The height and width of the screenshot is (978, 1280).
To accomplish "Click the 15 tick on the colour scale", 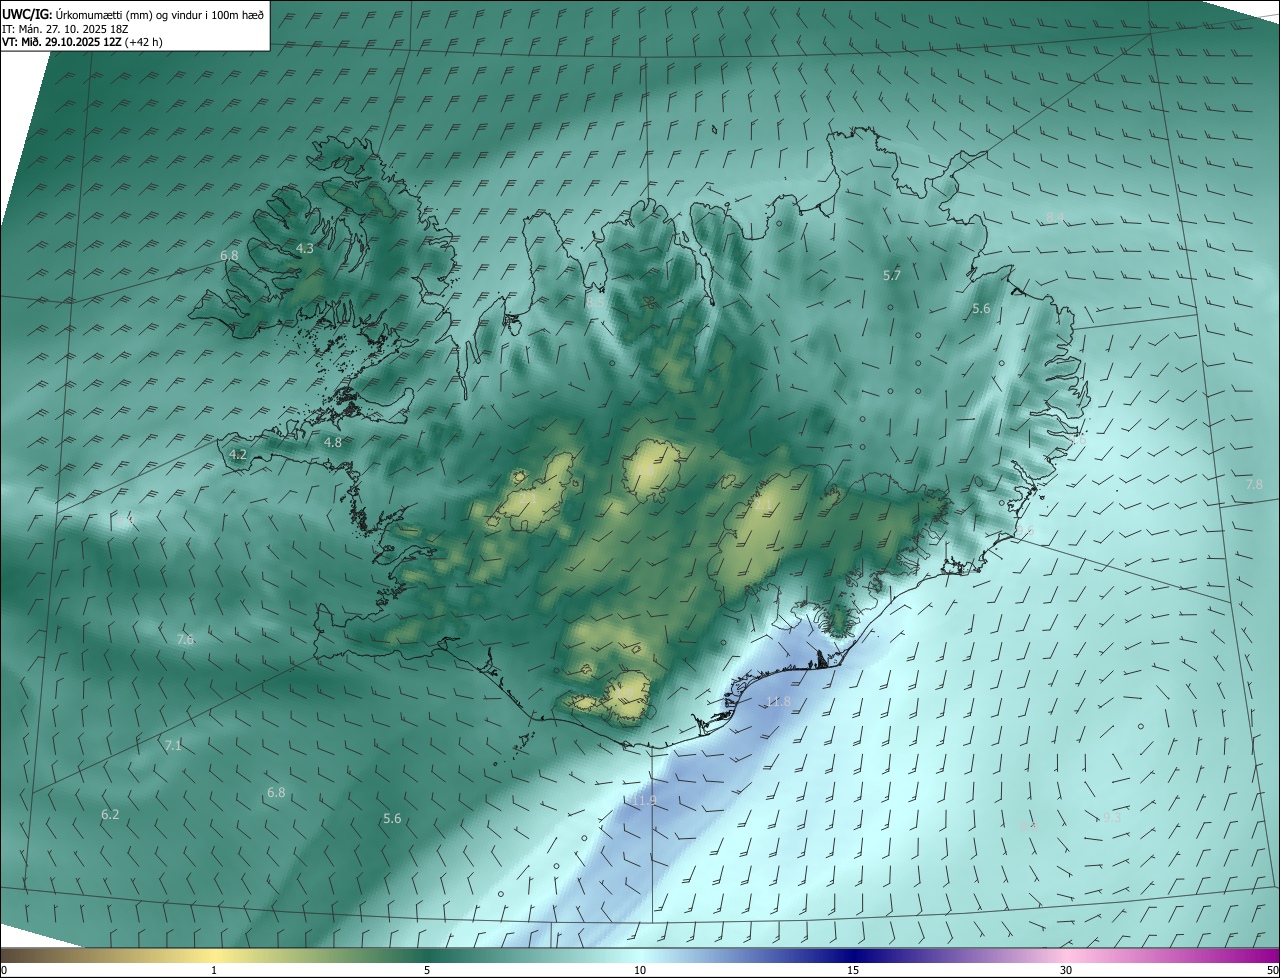I will [x=853, y=970].
